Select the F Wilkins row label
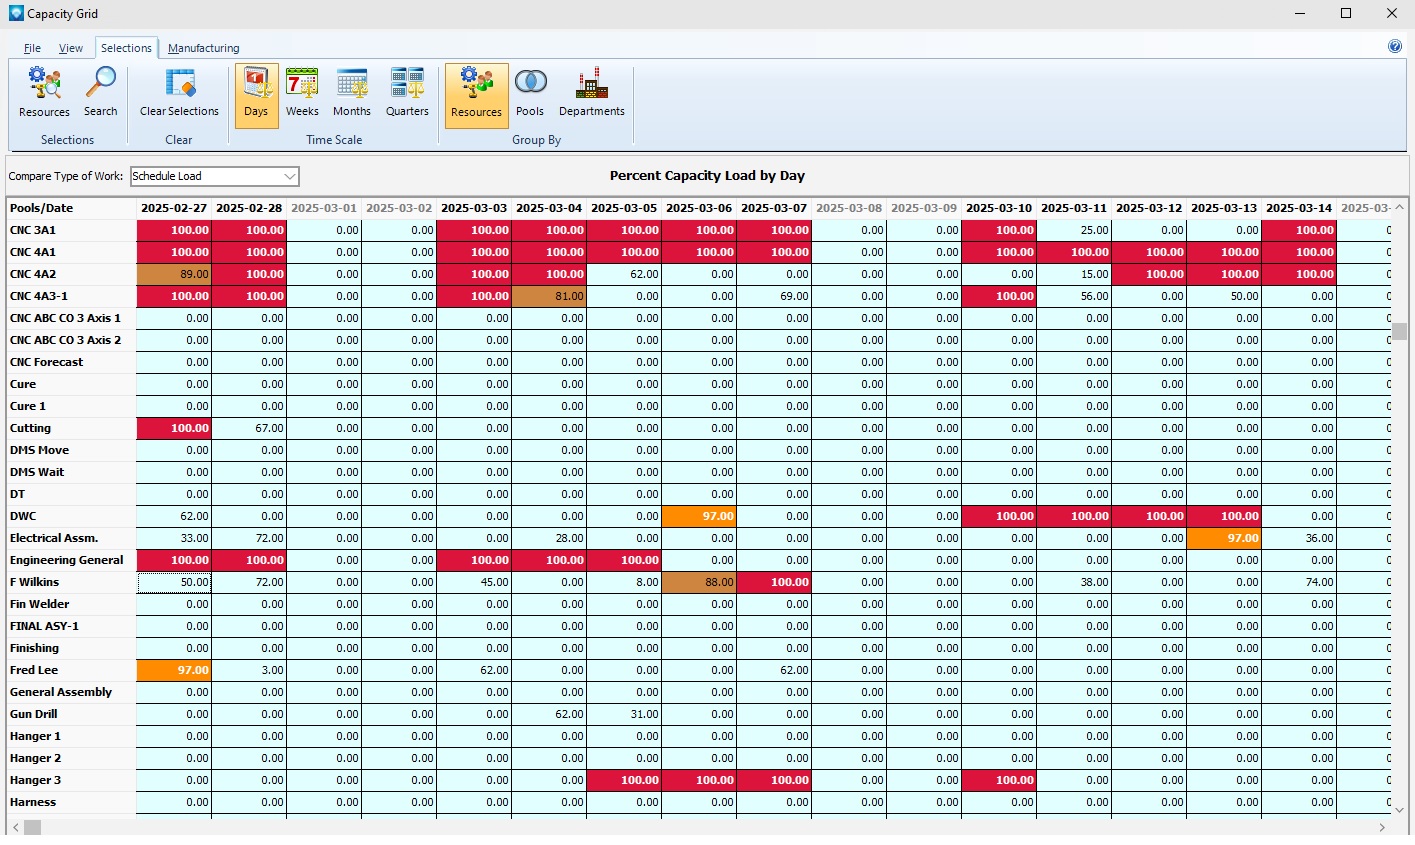The image size is (1415, 845). pos(72,582)
